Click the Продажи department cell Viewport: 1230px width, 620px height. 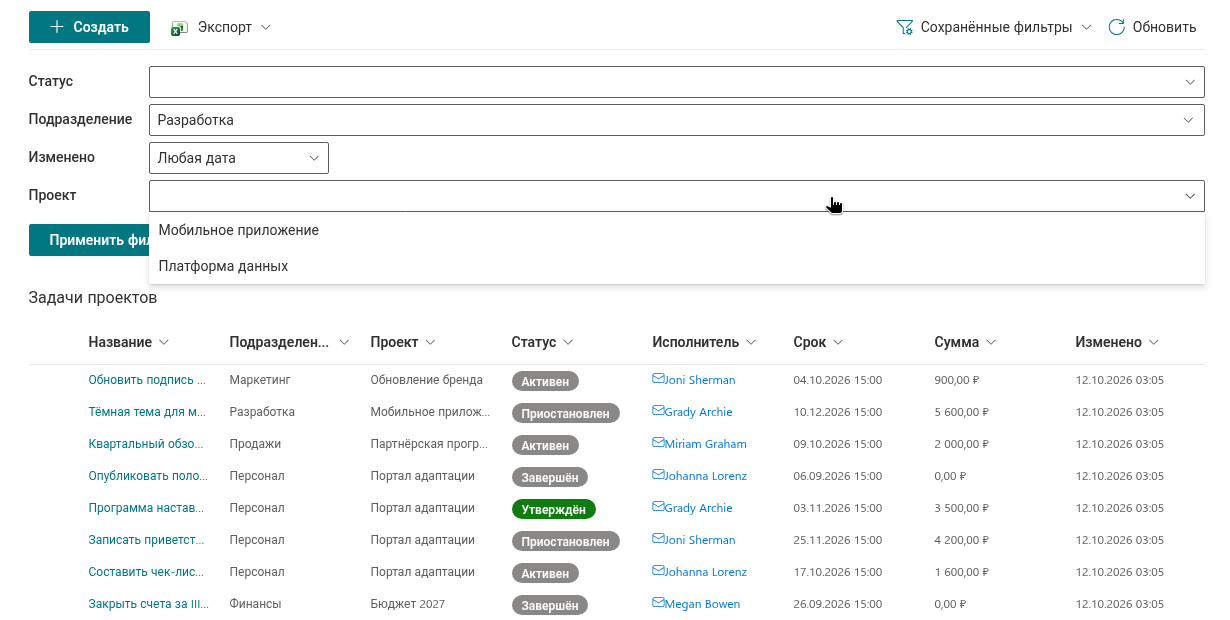(x=255, y=444)
